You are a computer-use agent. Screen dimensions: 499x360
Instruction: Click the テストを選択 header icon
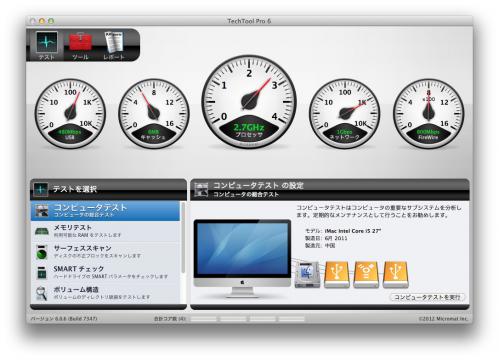tap(41, 189)
